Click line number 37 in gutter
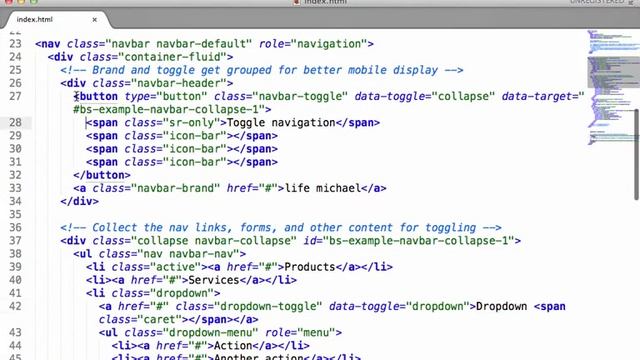The width and height of the screenshot is (640, 360). coord(15,241)
